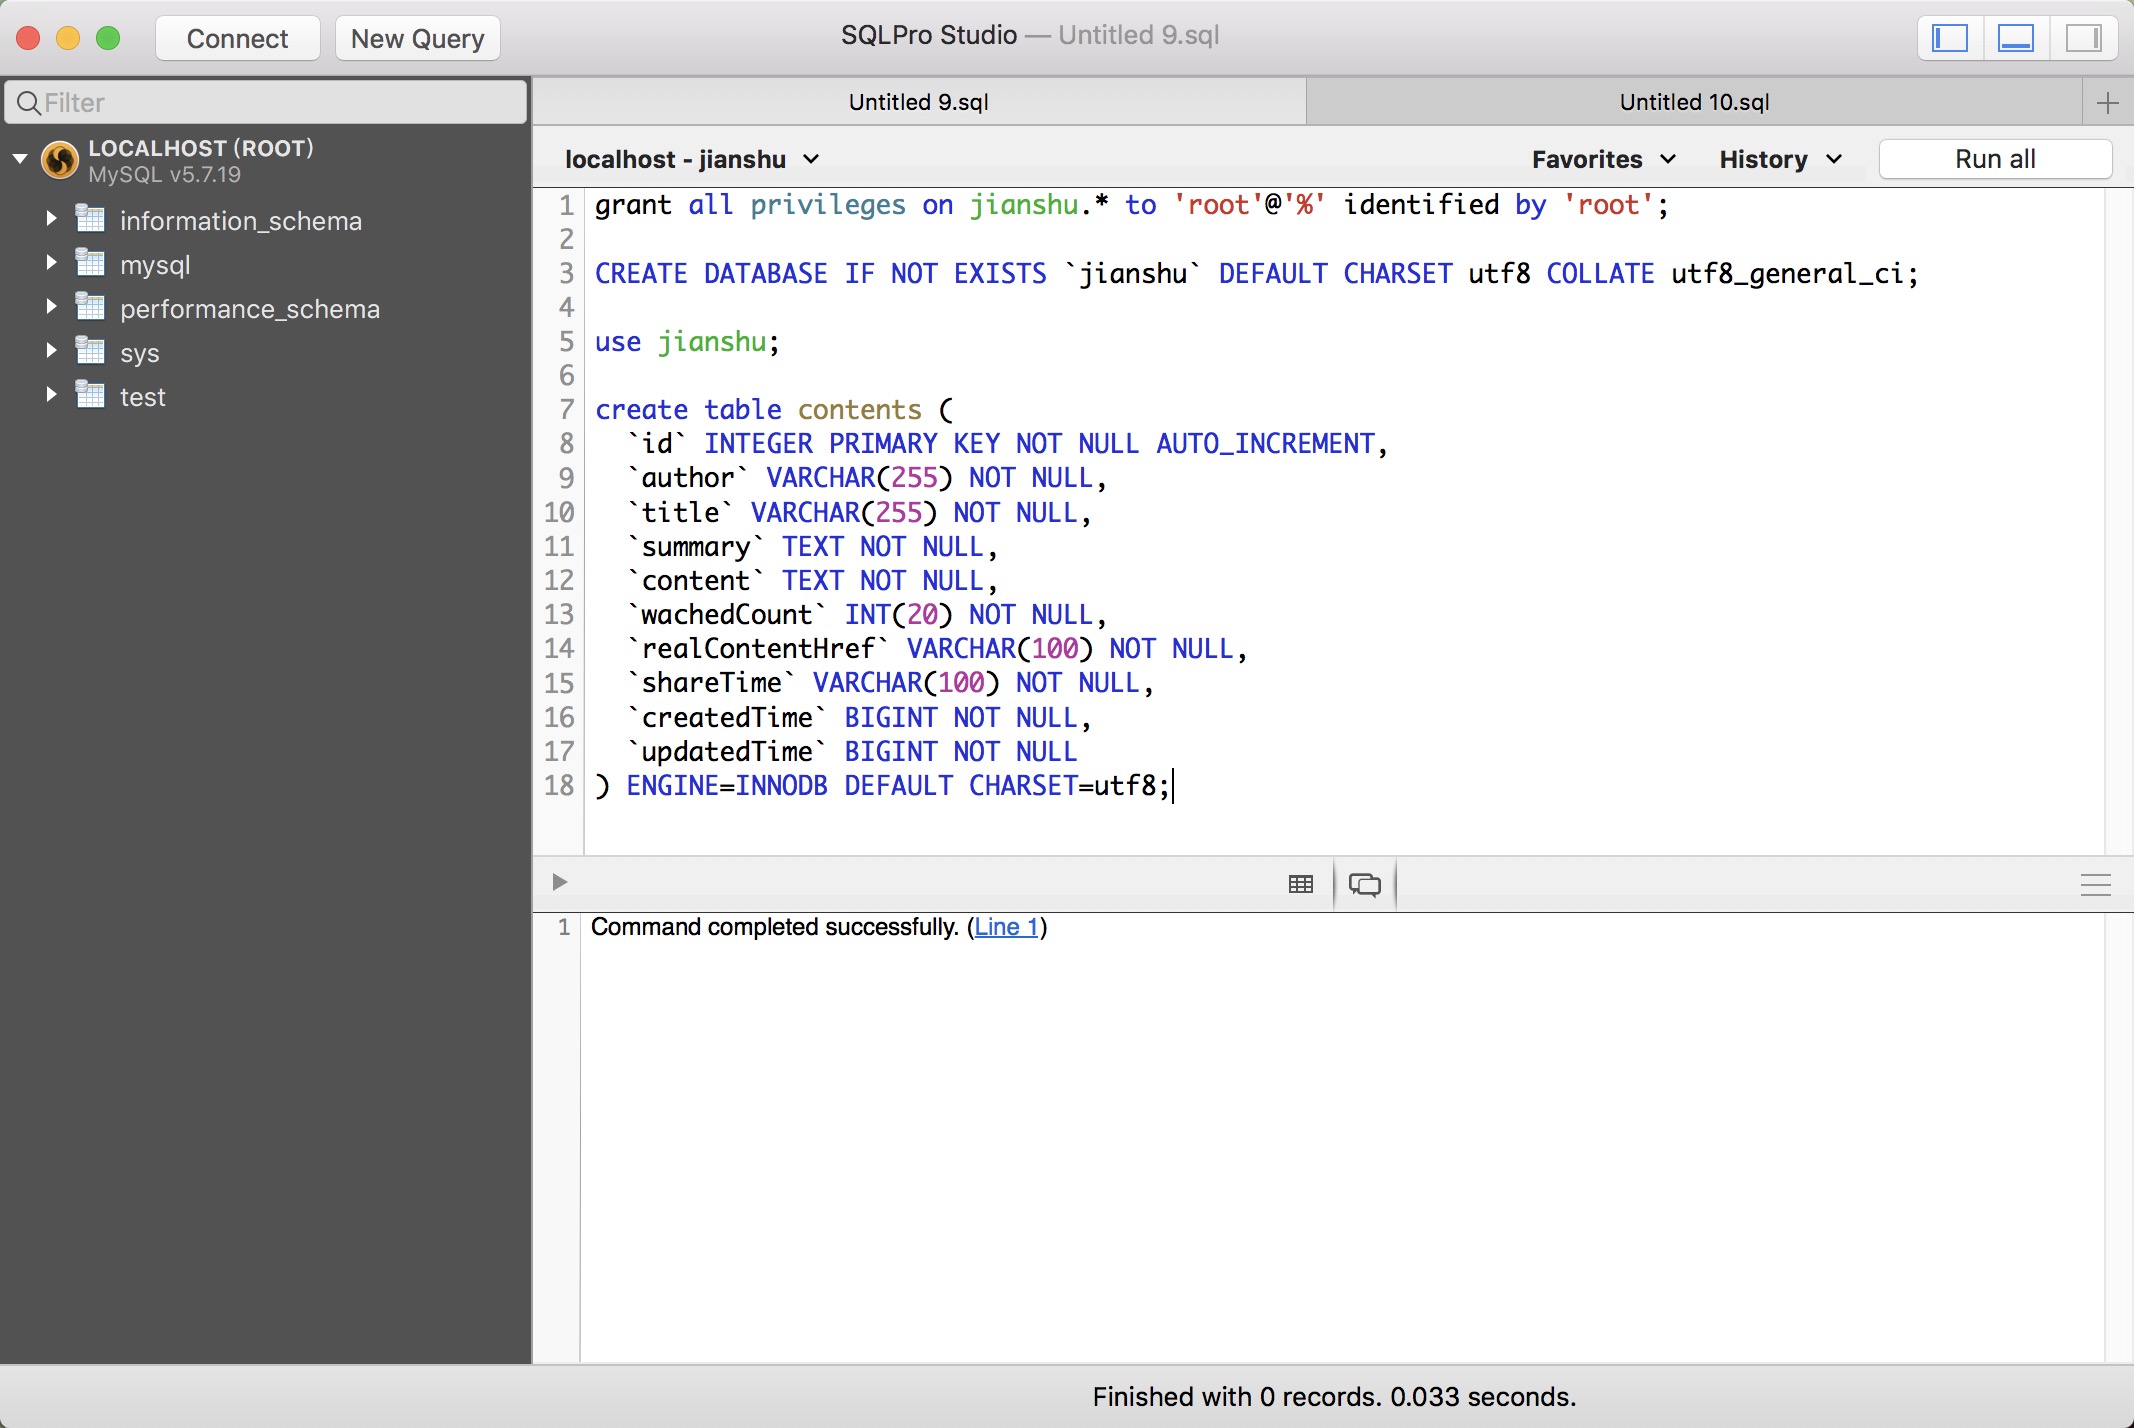The width and height of the screenshot is (2134, 1428).
Task: Toggle the left sidebar panel
Action: point(1949,39)
